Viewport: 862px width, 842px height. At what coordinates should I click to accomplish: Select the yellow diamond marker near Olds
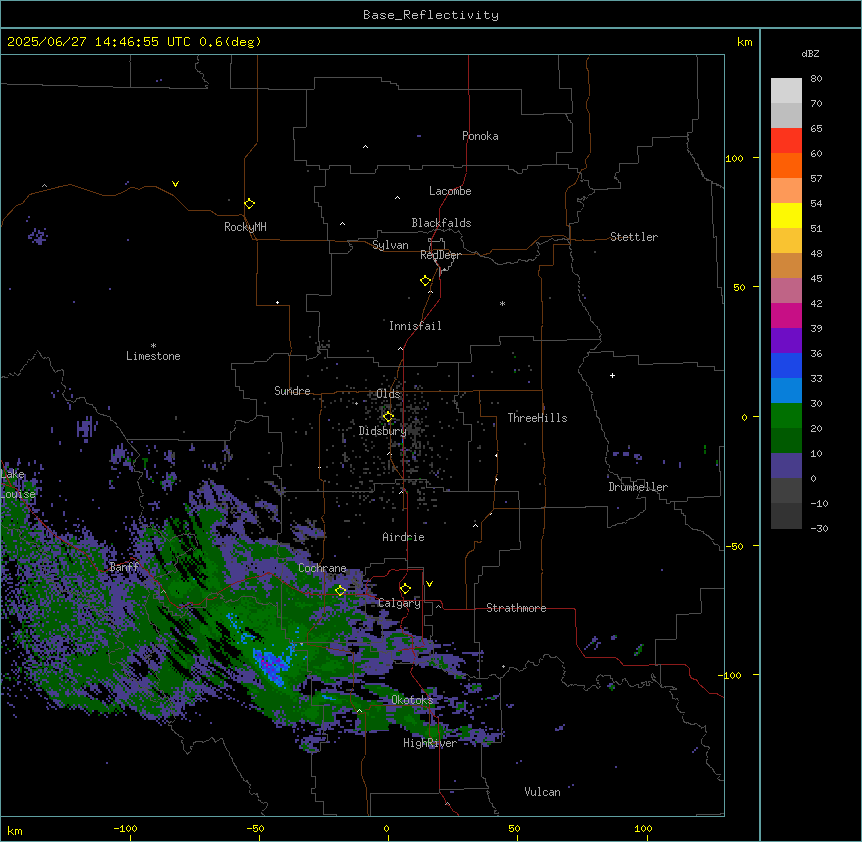388,417
